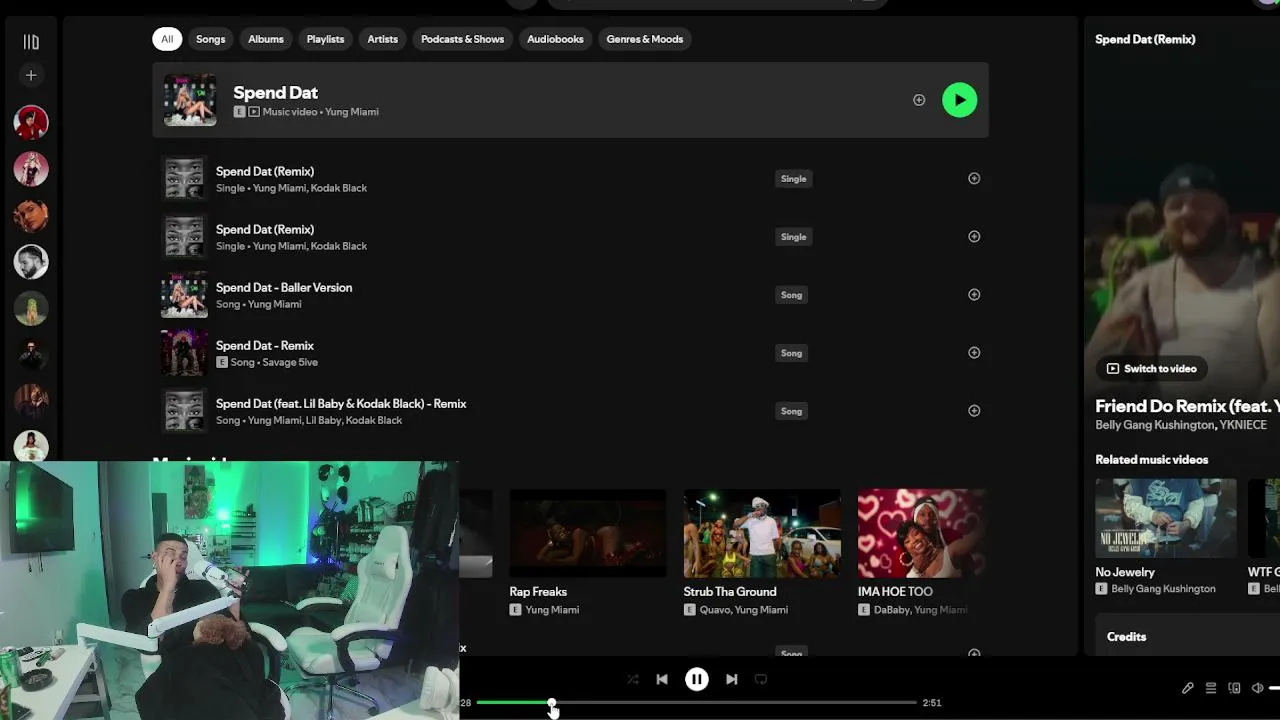Open "Spend Dat - Baller Version" song title
Image resolution: width=1280 pixels, height=720 pixels.
click(284, 287)
